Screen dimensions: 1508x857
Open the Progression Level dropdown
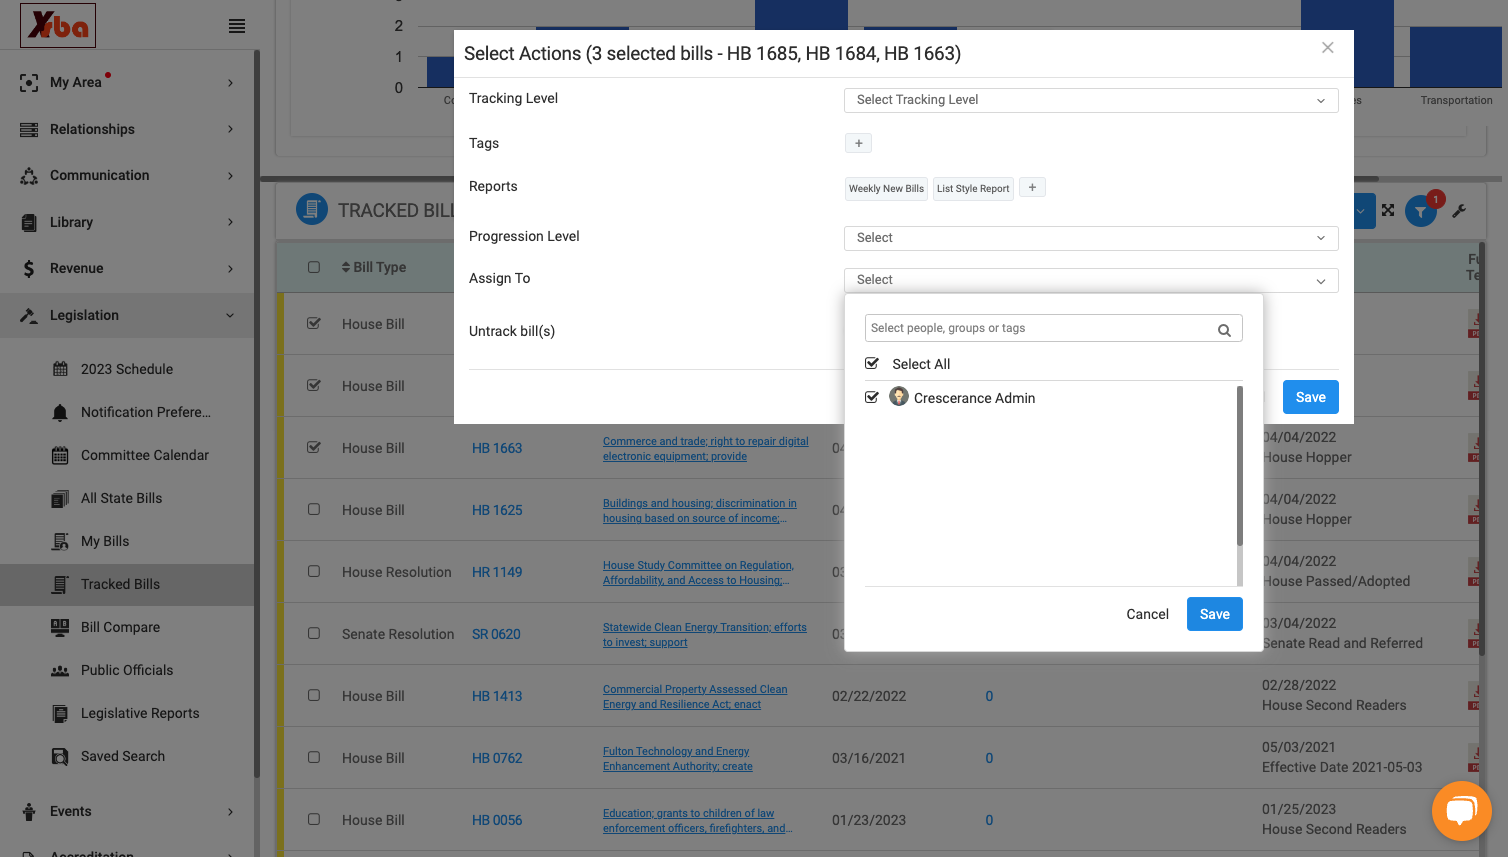[1091, 238]
